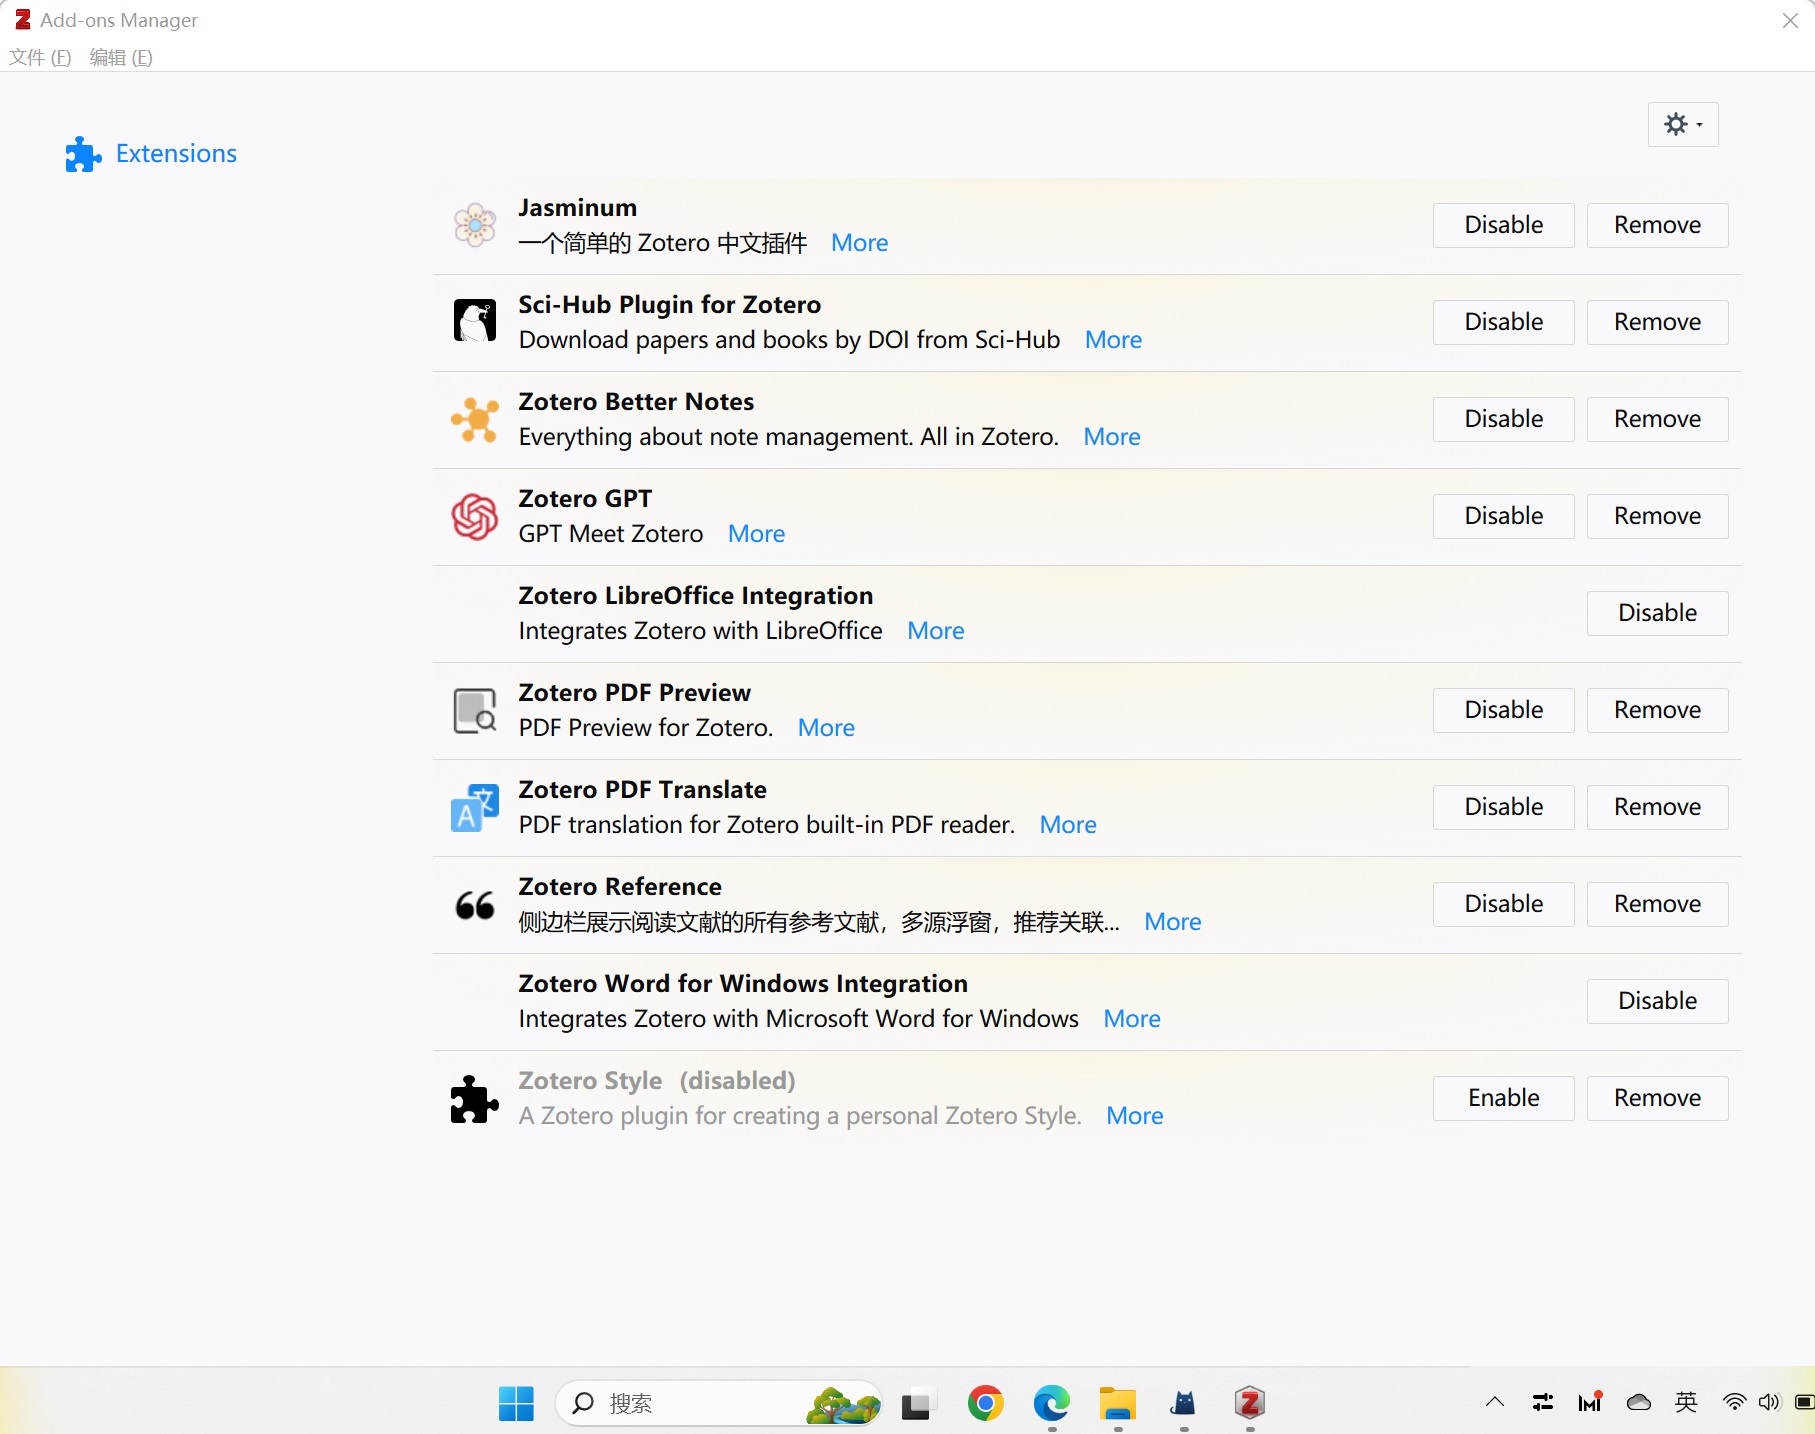Remove Zotero Reference
Image resolution: width=1815 pixels, height=1434 pixels.
pos(1657,904)
